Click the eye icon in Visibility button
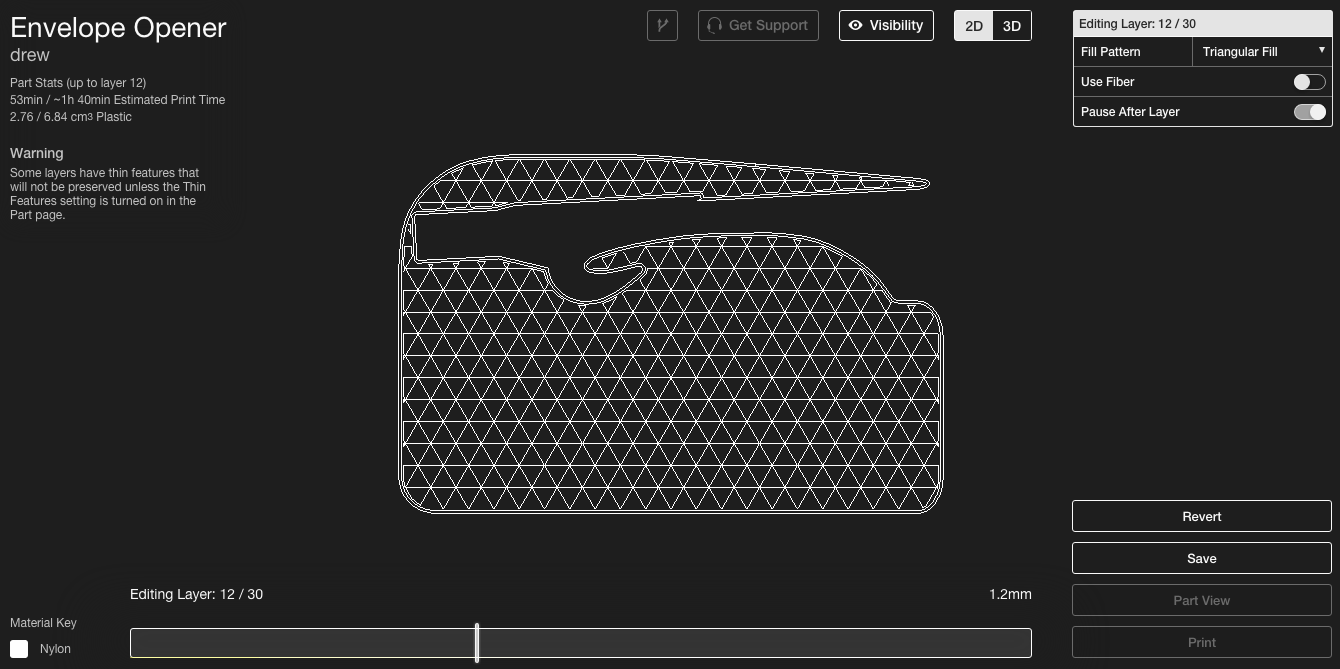 (x=855, y=25)
